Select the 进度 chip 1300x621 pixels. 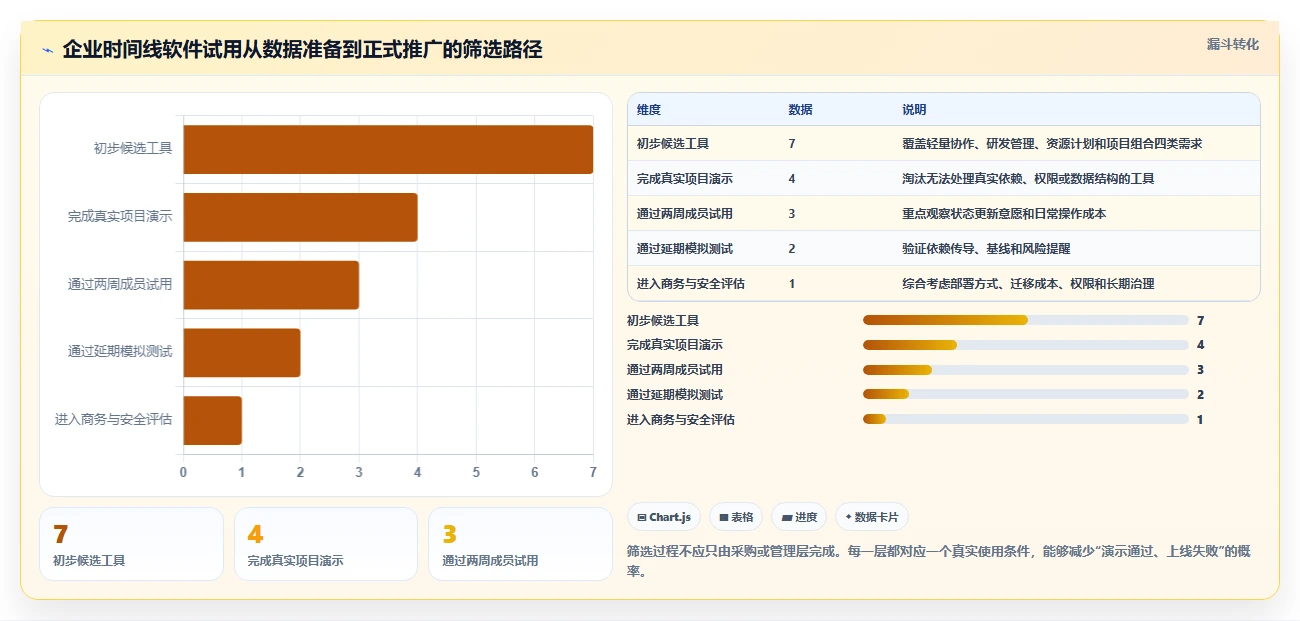tap(799, 517)
